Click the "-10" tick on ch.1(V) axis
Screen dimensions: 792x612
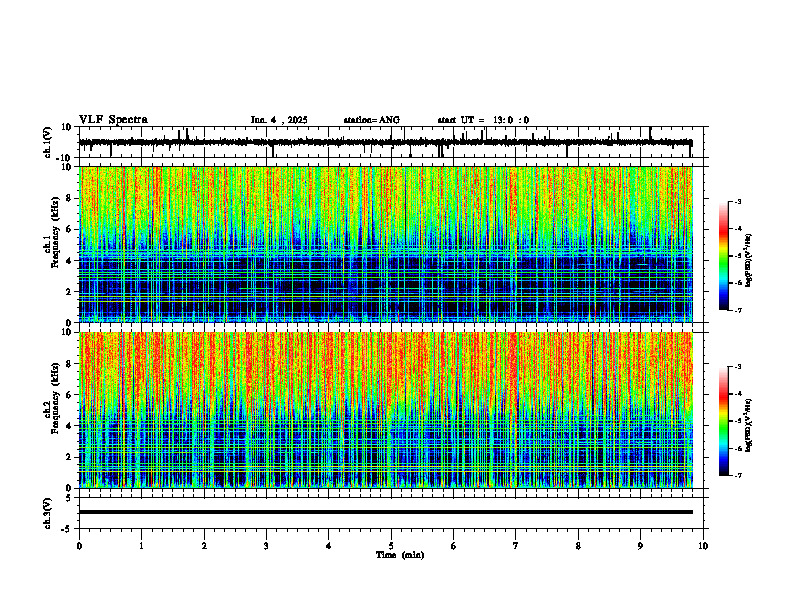[x=65, y=158]
